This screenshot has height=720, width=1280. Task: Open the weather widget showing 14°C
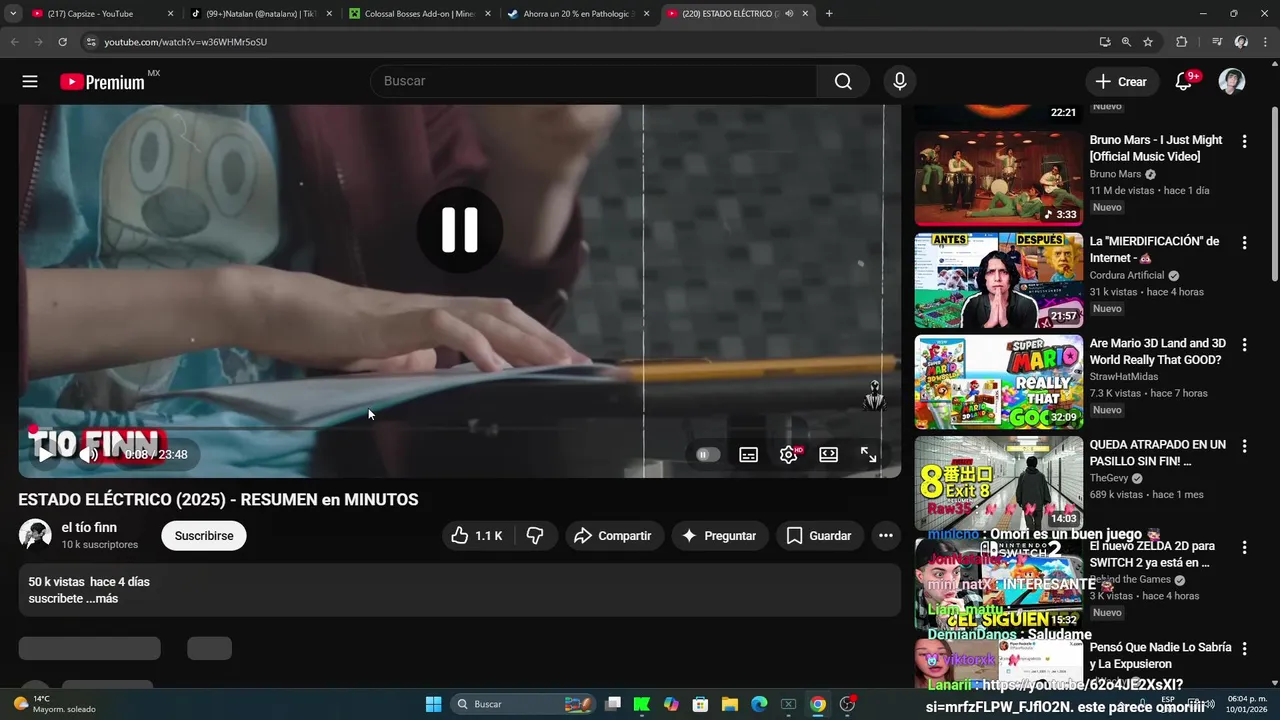(x=56, y=704)
